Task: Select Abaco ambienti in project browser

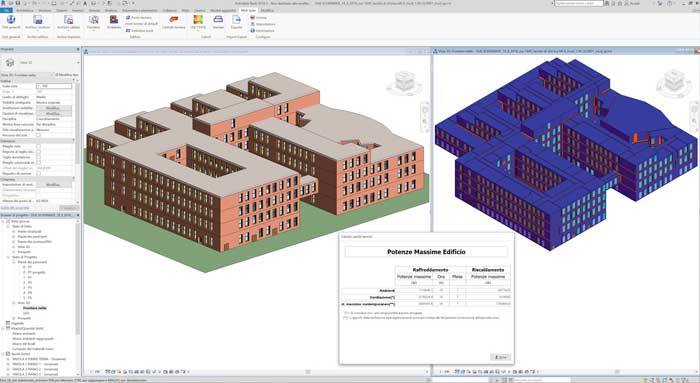Action: [24, 333]
